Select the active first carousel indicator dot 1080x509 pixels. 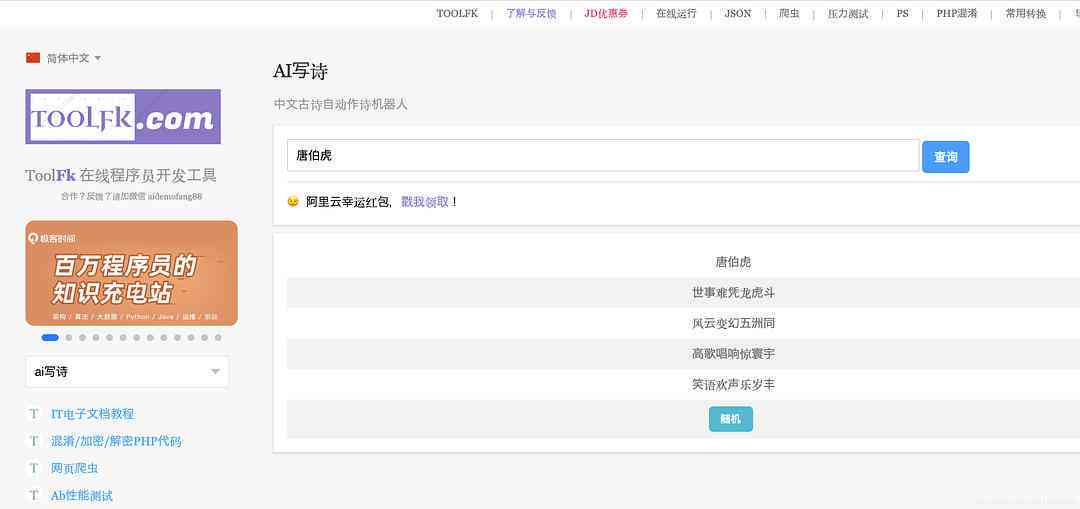click(x=50, y=337)
